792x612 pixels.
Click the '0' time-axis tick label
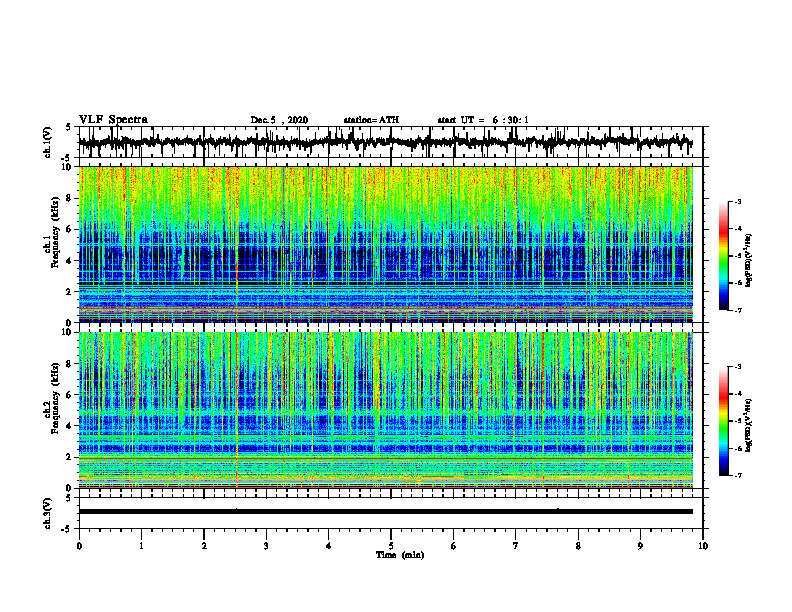[79, 546]
